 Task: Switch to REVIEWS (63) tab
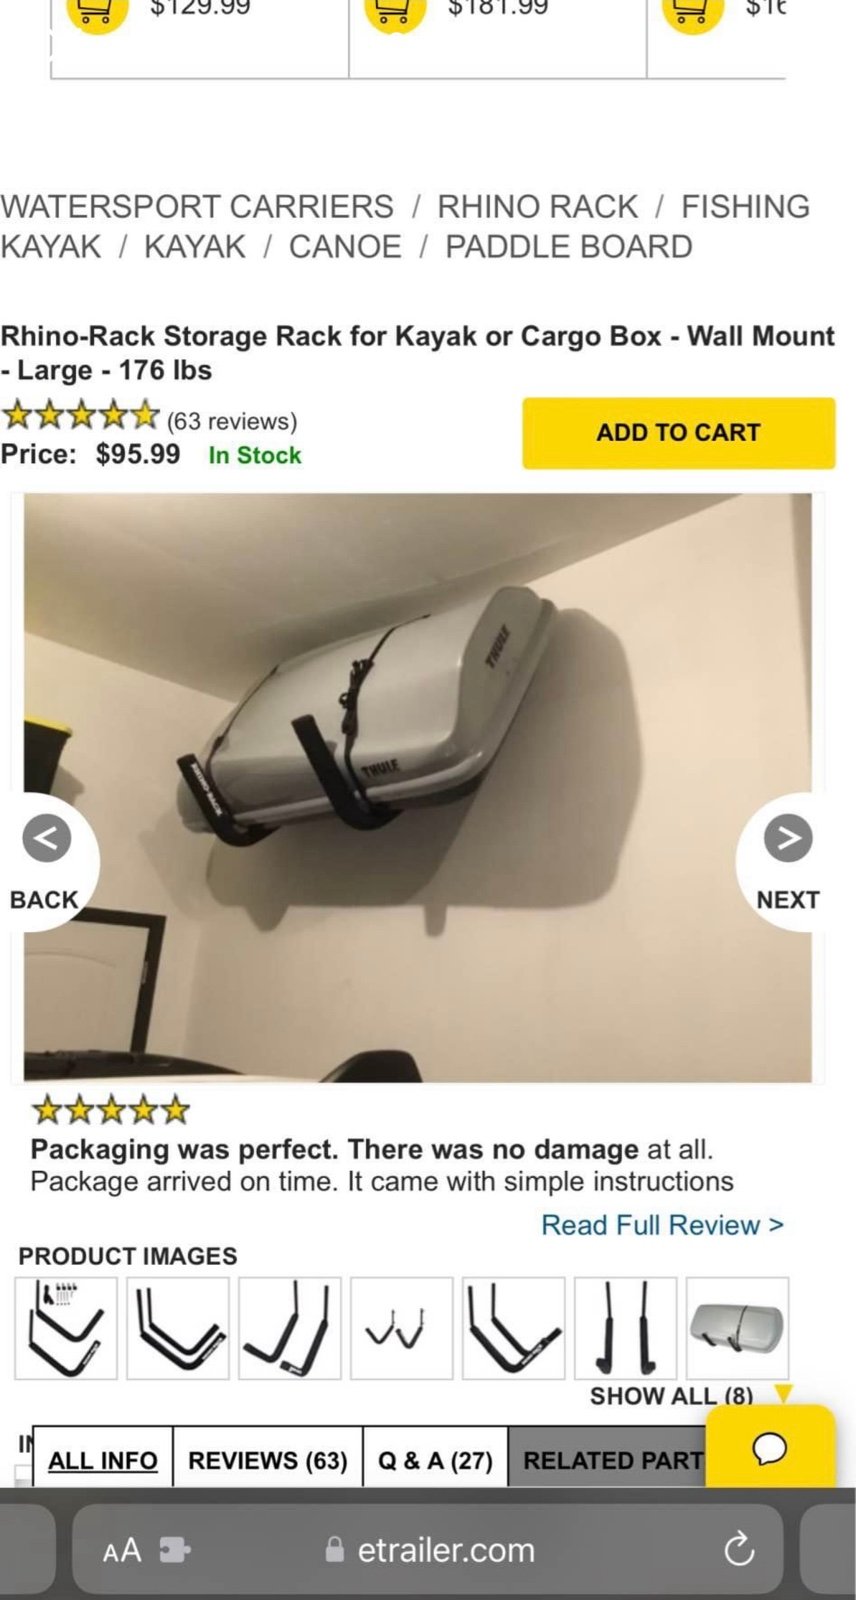point(267,1461)
